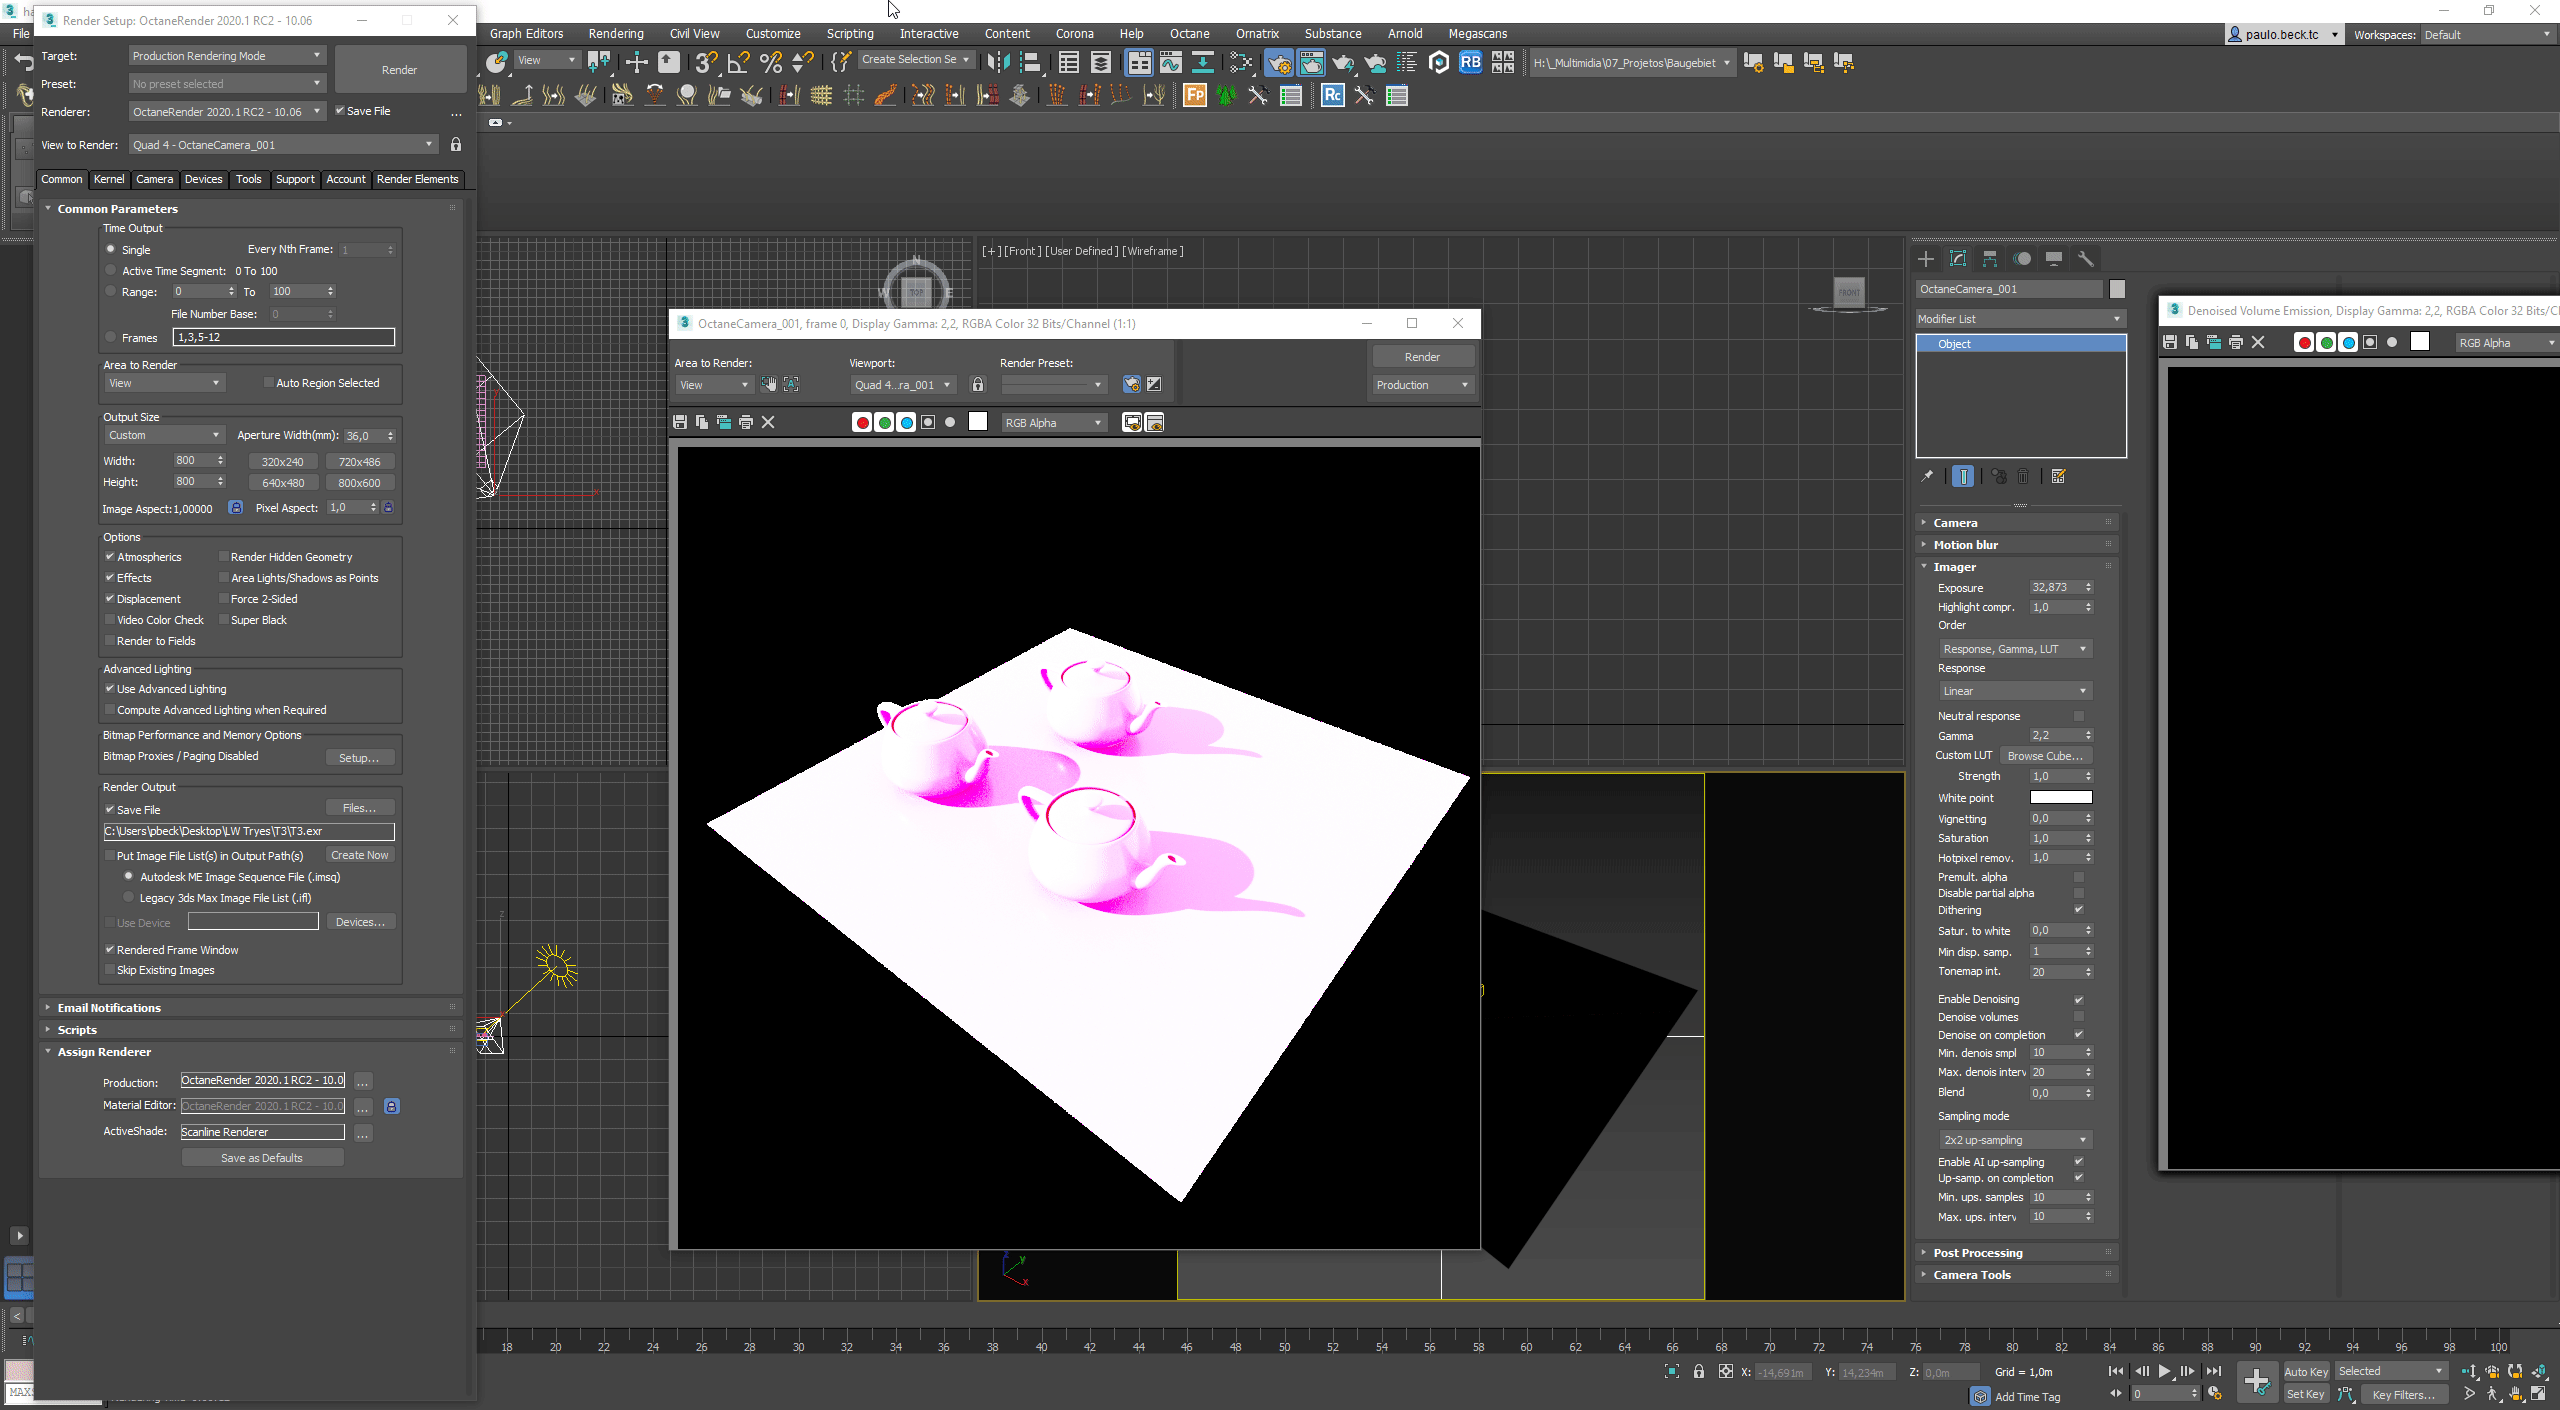Click the Save Image icon in frame buffer

pyautogui.click(x=680, y=422)
